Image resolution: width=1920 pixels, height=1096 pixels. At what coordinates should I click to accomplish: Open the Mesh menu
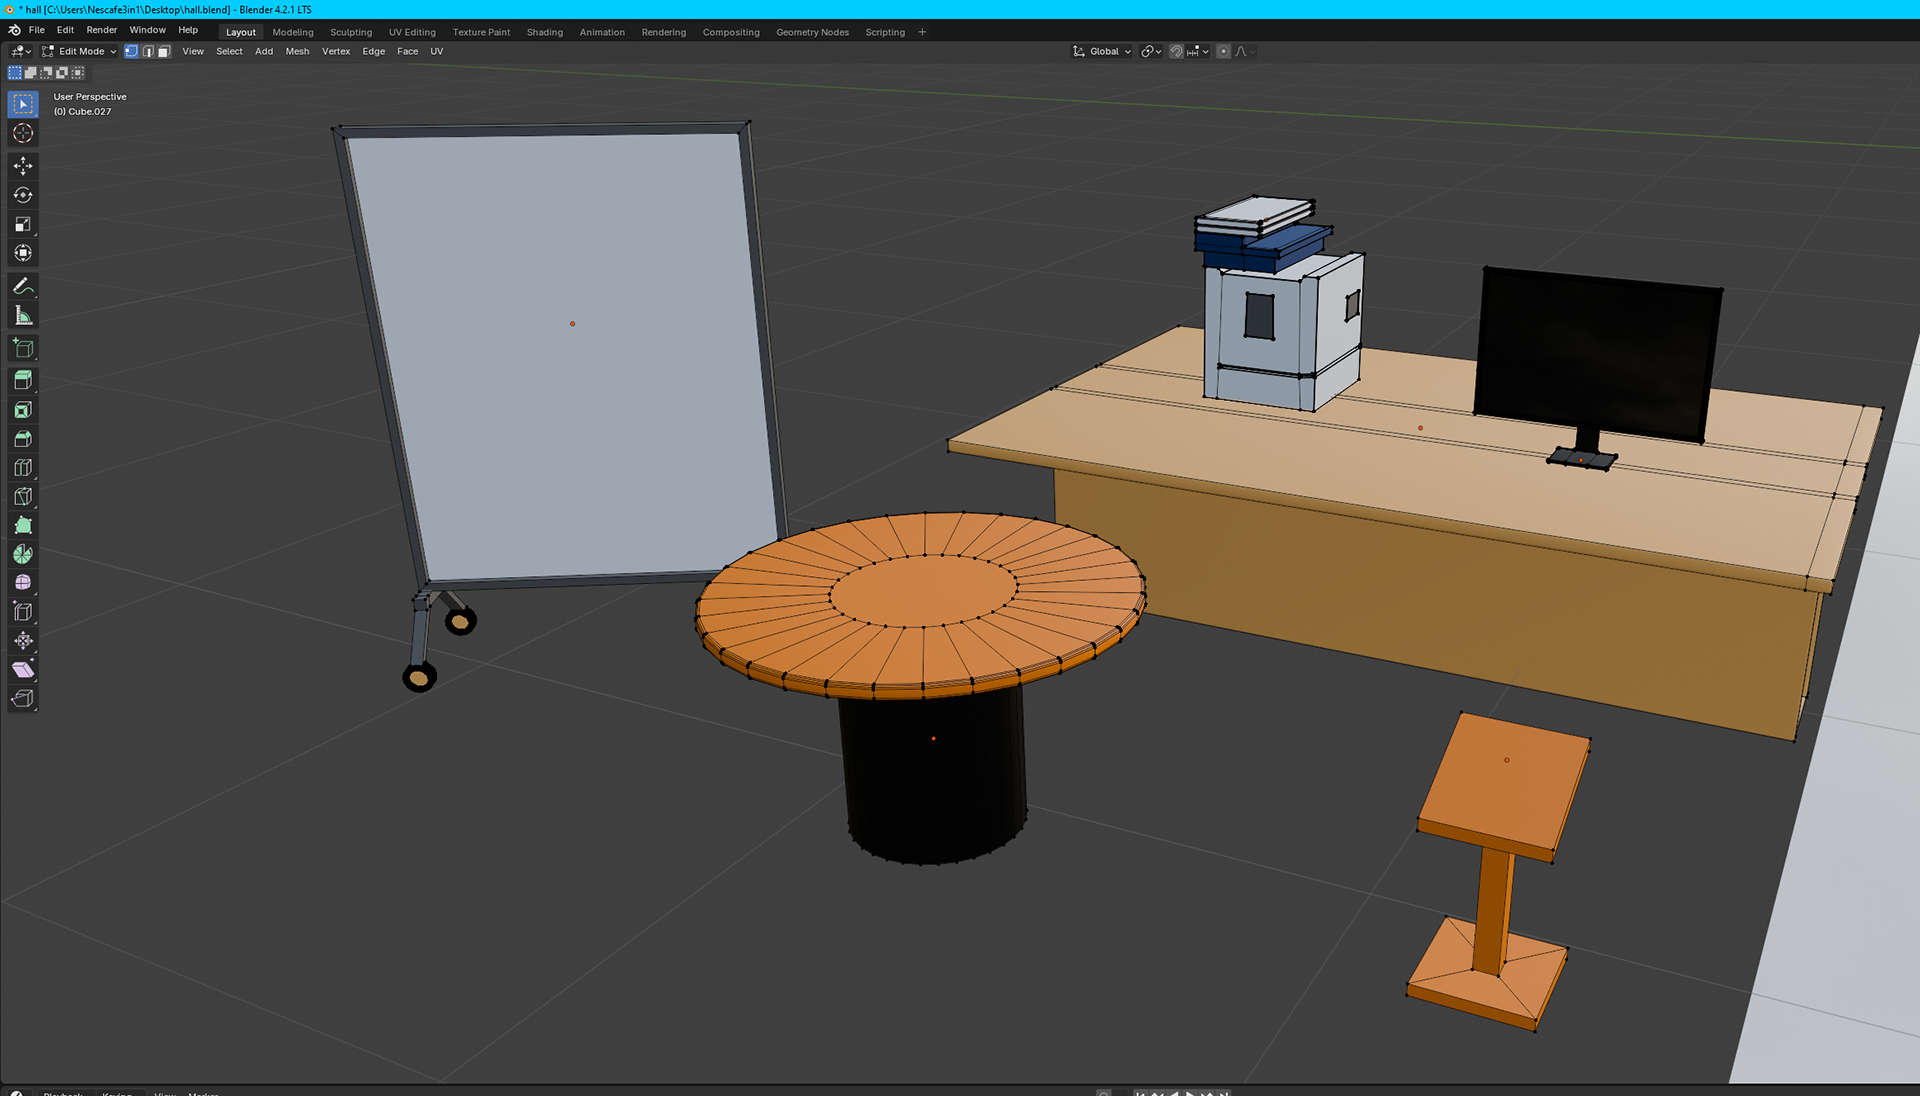297,51
